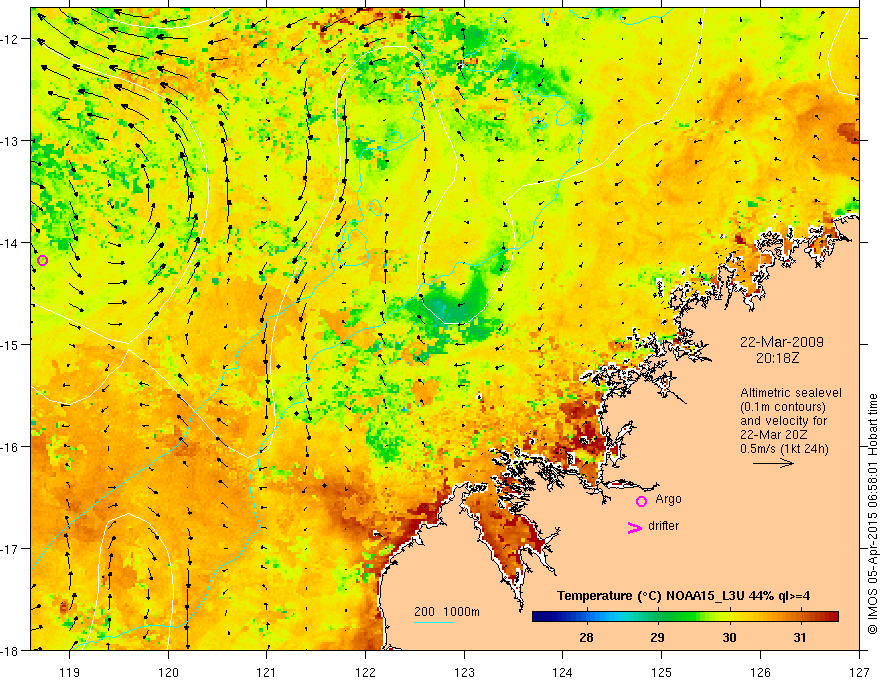Click the "22-Mar-2009" date text
This screenshot has height=680, width=880.
[782, 342]
